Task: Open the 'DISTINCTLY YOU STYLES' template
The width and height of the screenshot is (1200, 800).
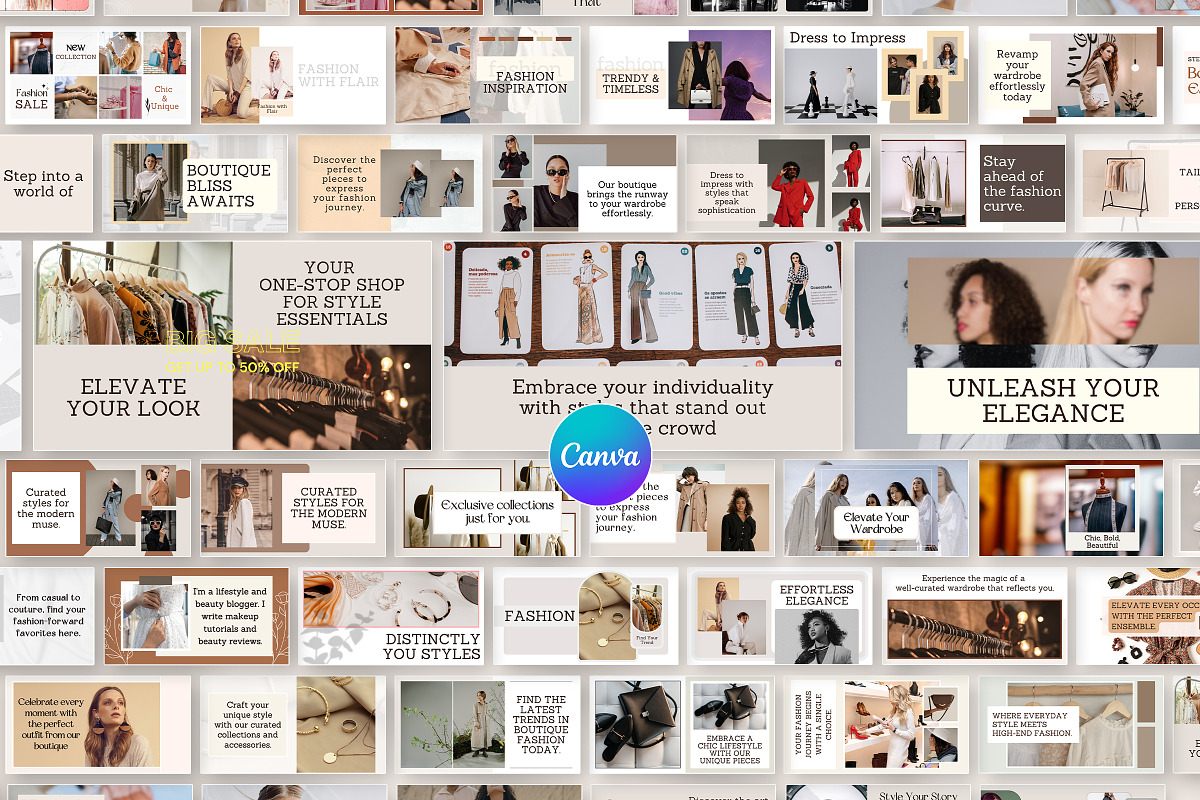Action: (x=391, y=616)
